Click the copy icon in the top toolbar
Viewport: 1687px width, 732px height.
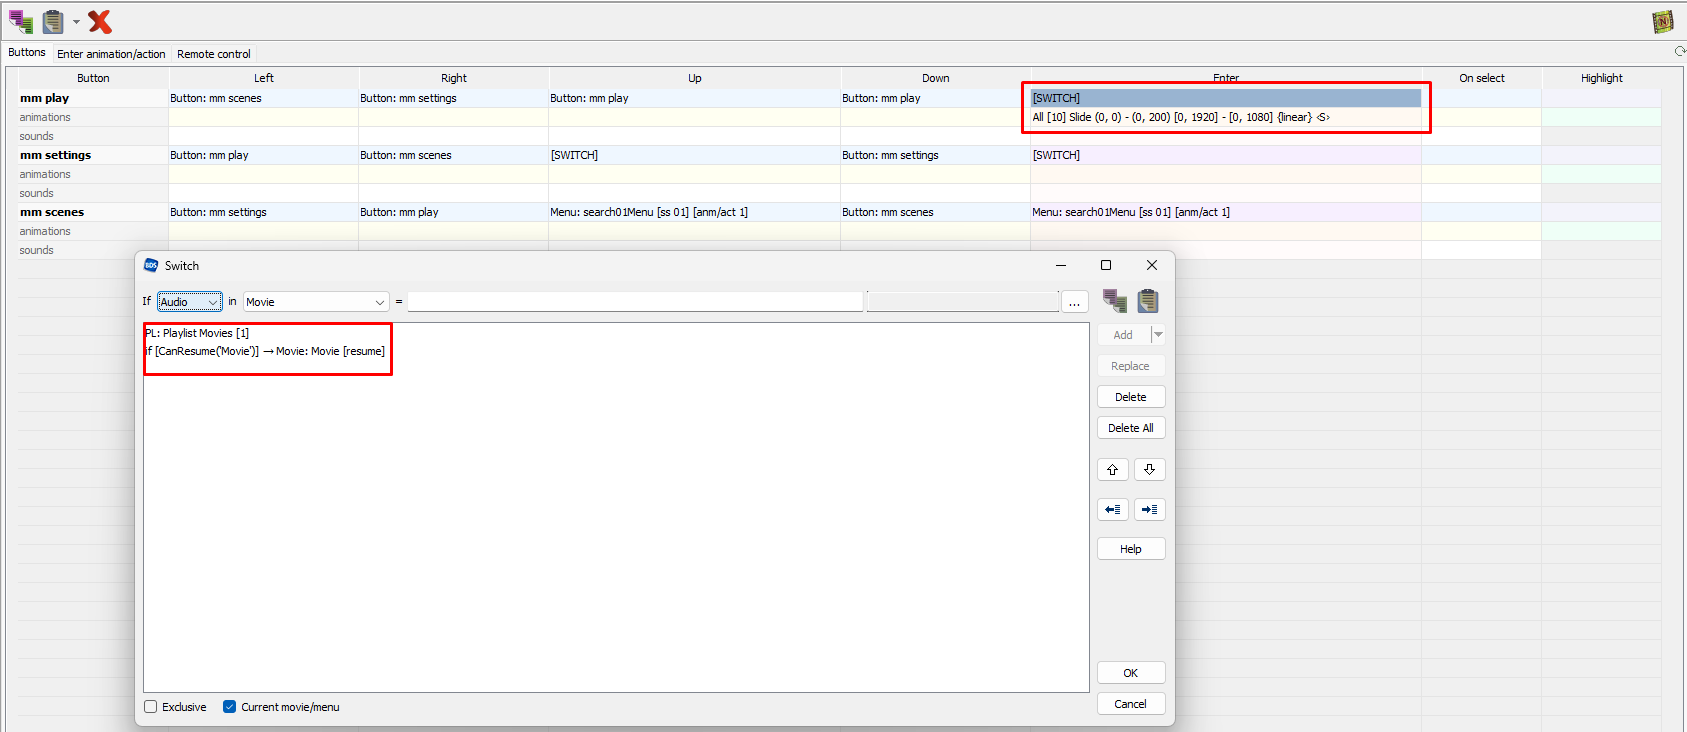pyautogui.click(x=21, y=21)
